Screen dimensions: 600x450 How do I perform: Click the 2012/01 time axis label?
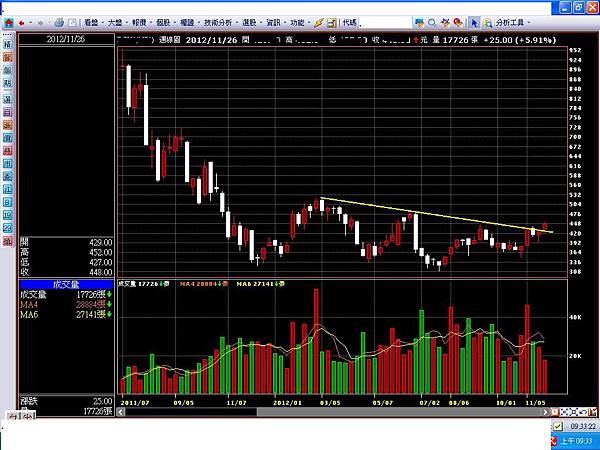click(287, 403)
